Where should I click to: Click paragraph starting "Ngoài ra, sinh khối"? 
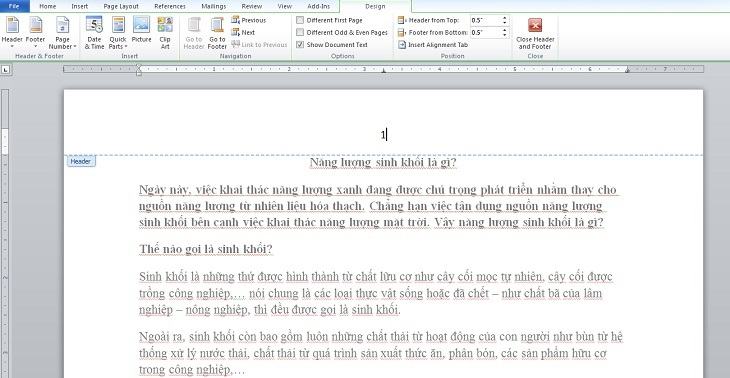click(381, 353)
